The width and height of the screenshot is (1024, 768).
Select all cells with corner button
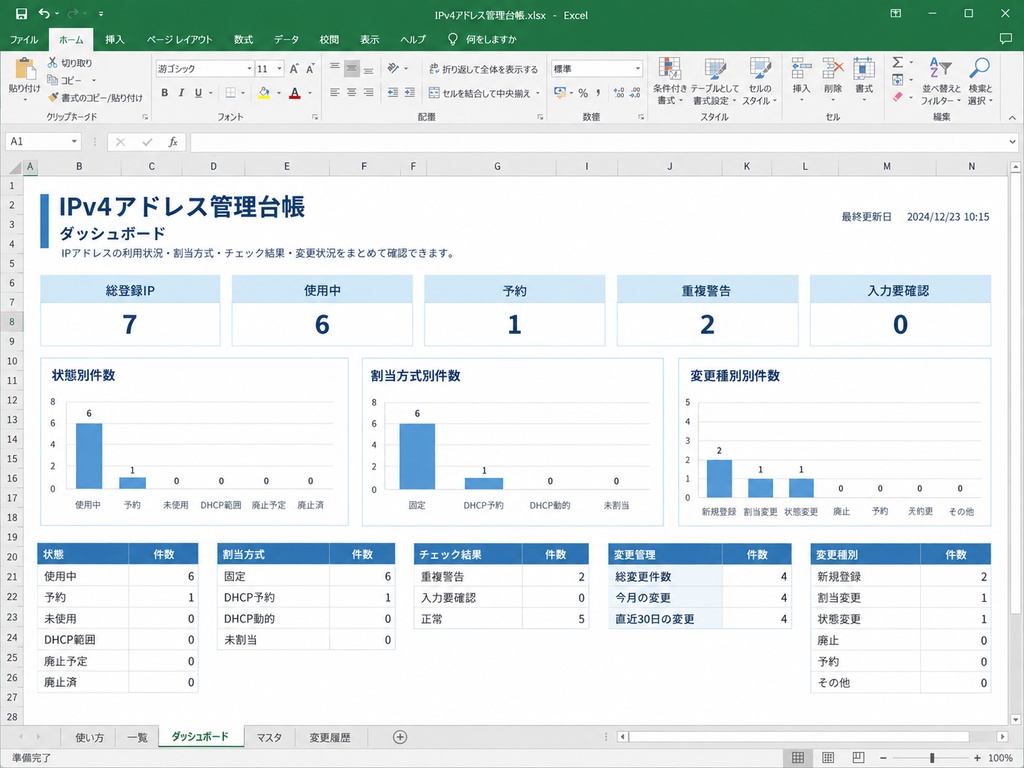point(14,167)
